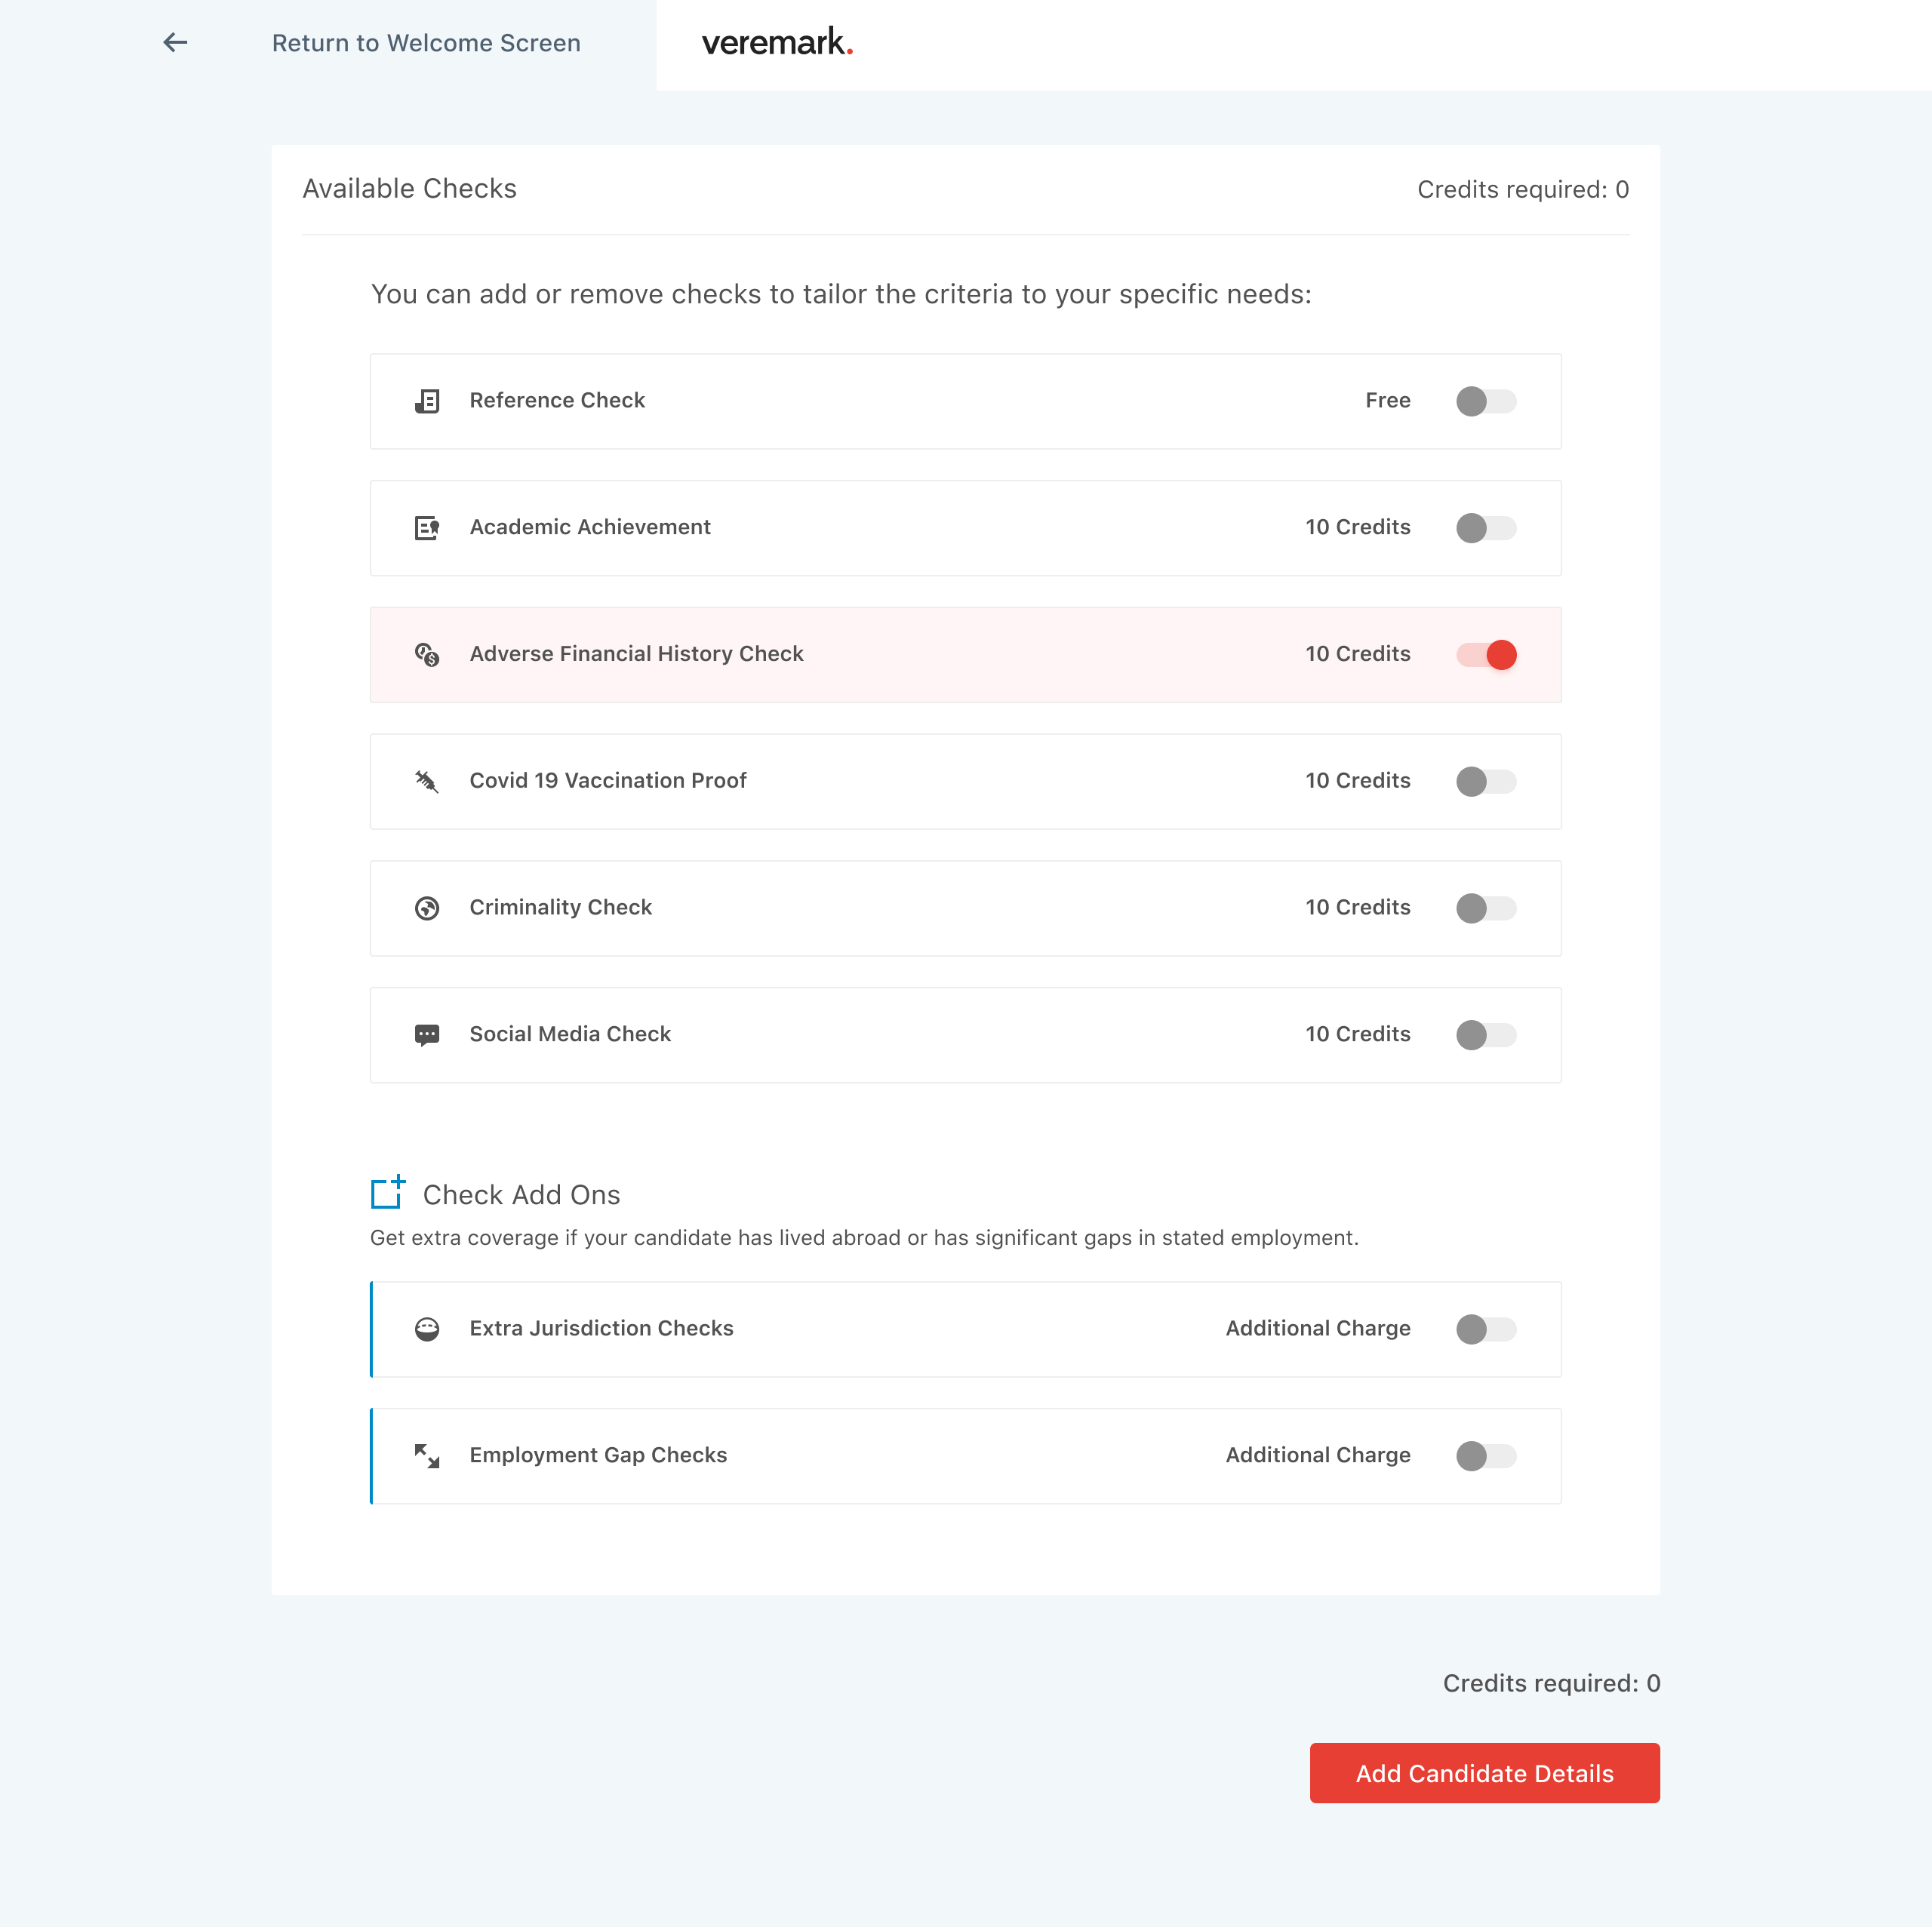This screenshot has height=1927, width=1932.
Task: Click the back arrow icon
Action: pyautogui.click(x=175, y=43)
